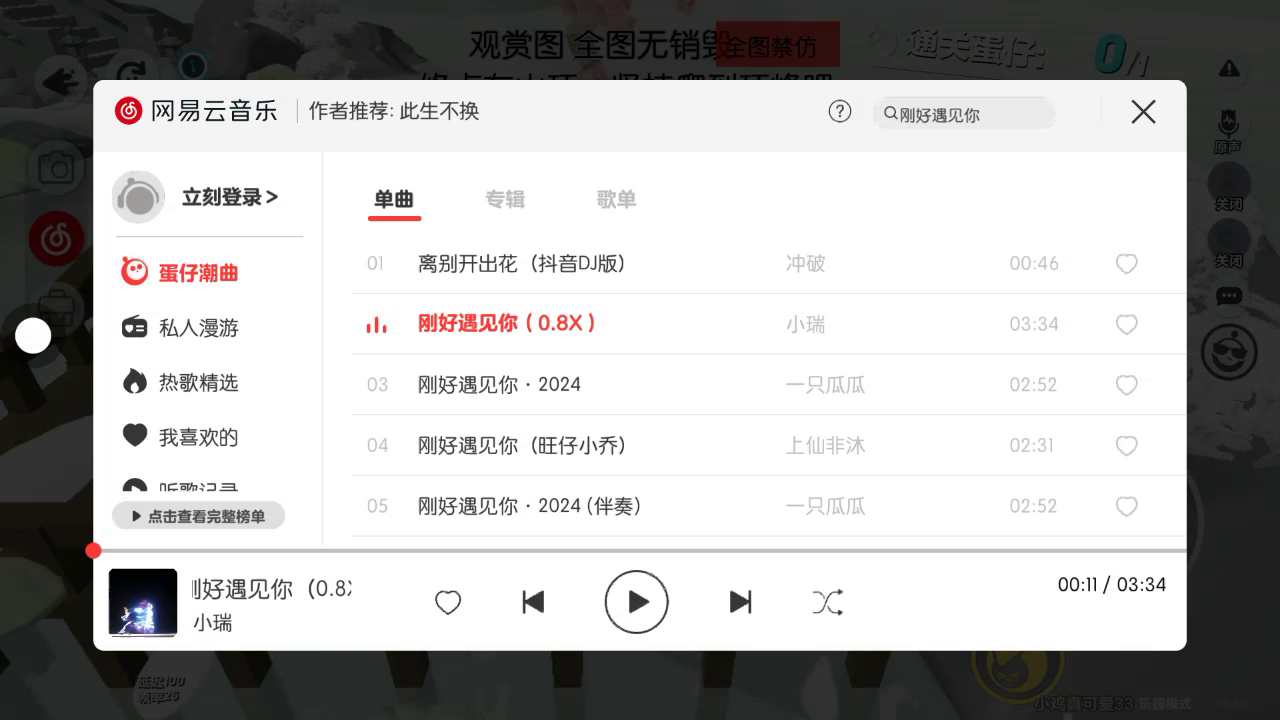The image size is (1280, 720).
Task: Play the current song
Action: 636,601
